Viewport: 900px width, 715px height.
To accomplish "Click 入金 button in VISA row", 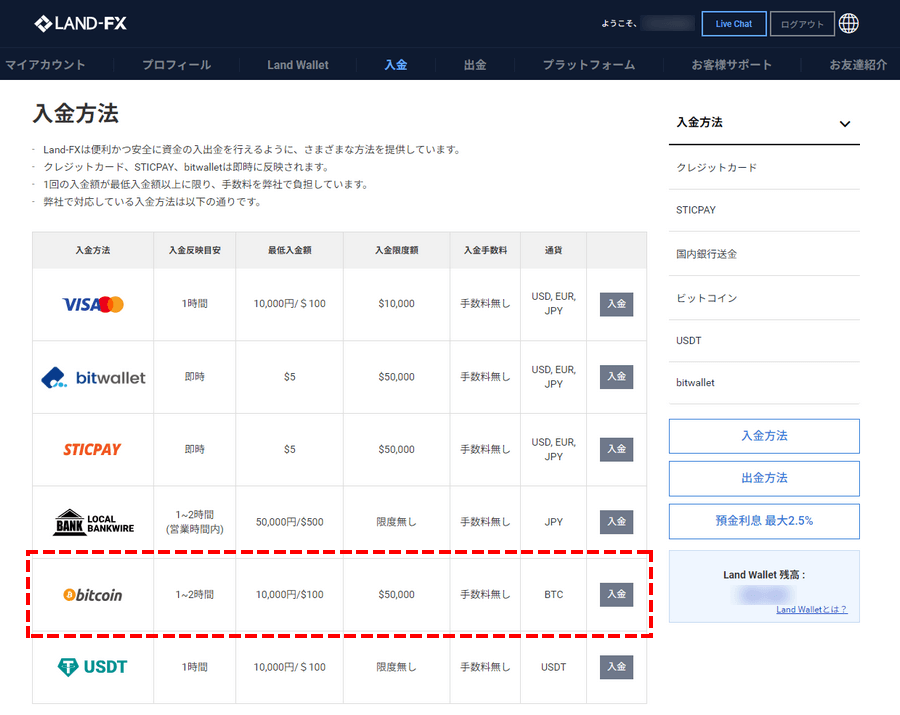I will point(616,304).
